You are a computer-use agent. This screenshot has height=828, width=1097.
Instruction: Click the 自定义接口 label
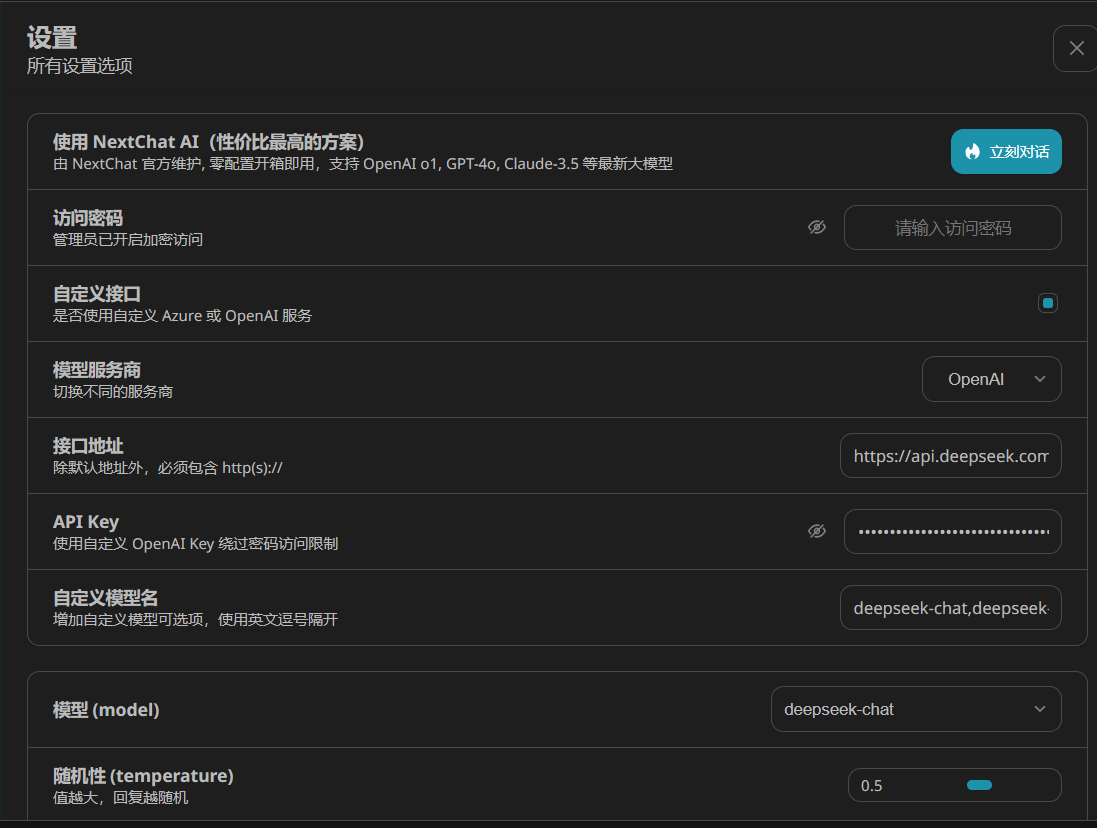tap(97, 294)
